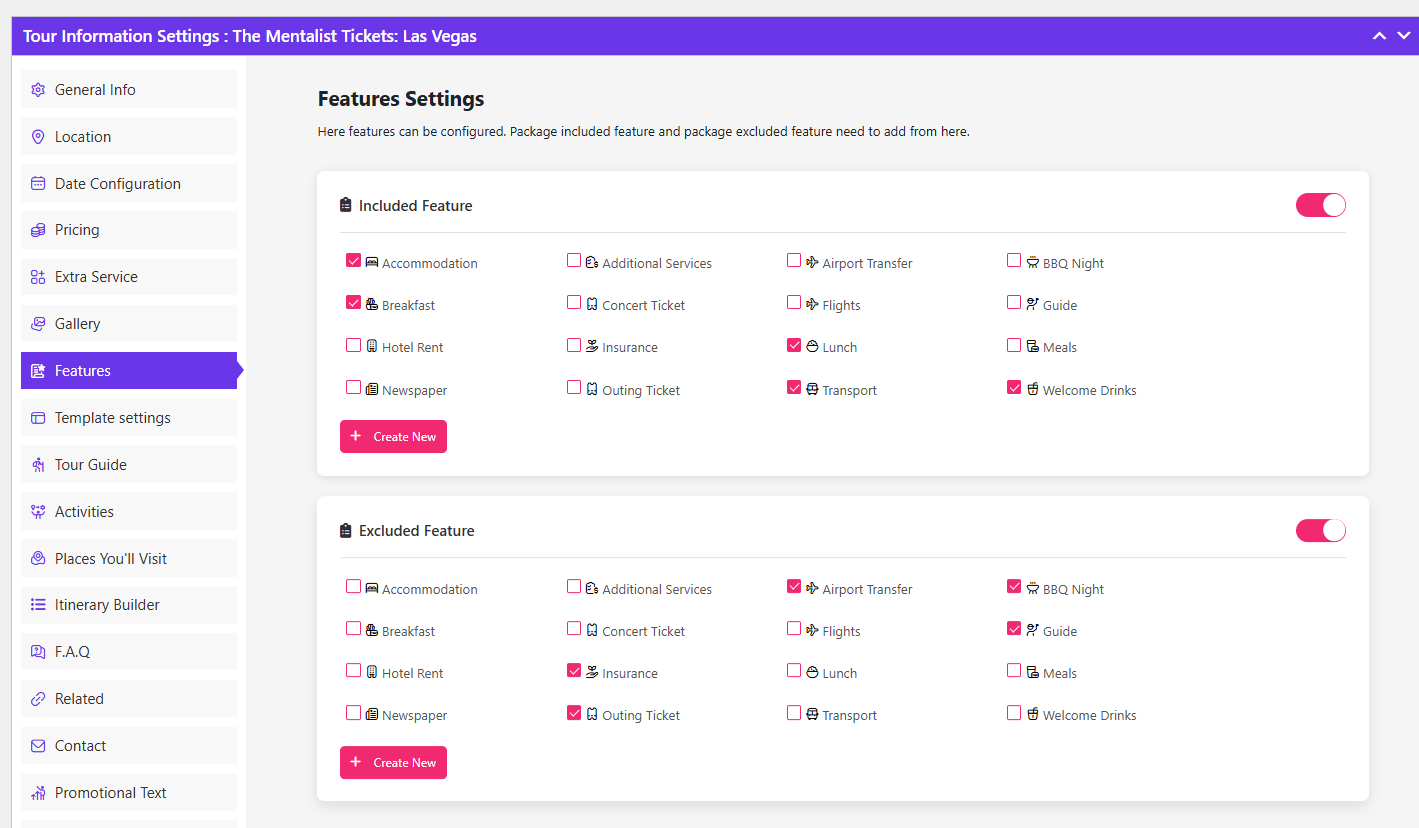
Task: Uncheck BBQ Night in Excluded Feature
Action: pyautogui.click(x=1014, y=587)
